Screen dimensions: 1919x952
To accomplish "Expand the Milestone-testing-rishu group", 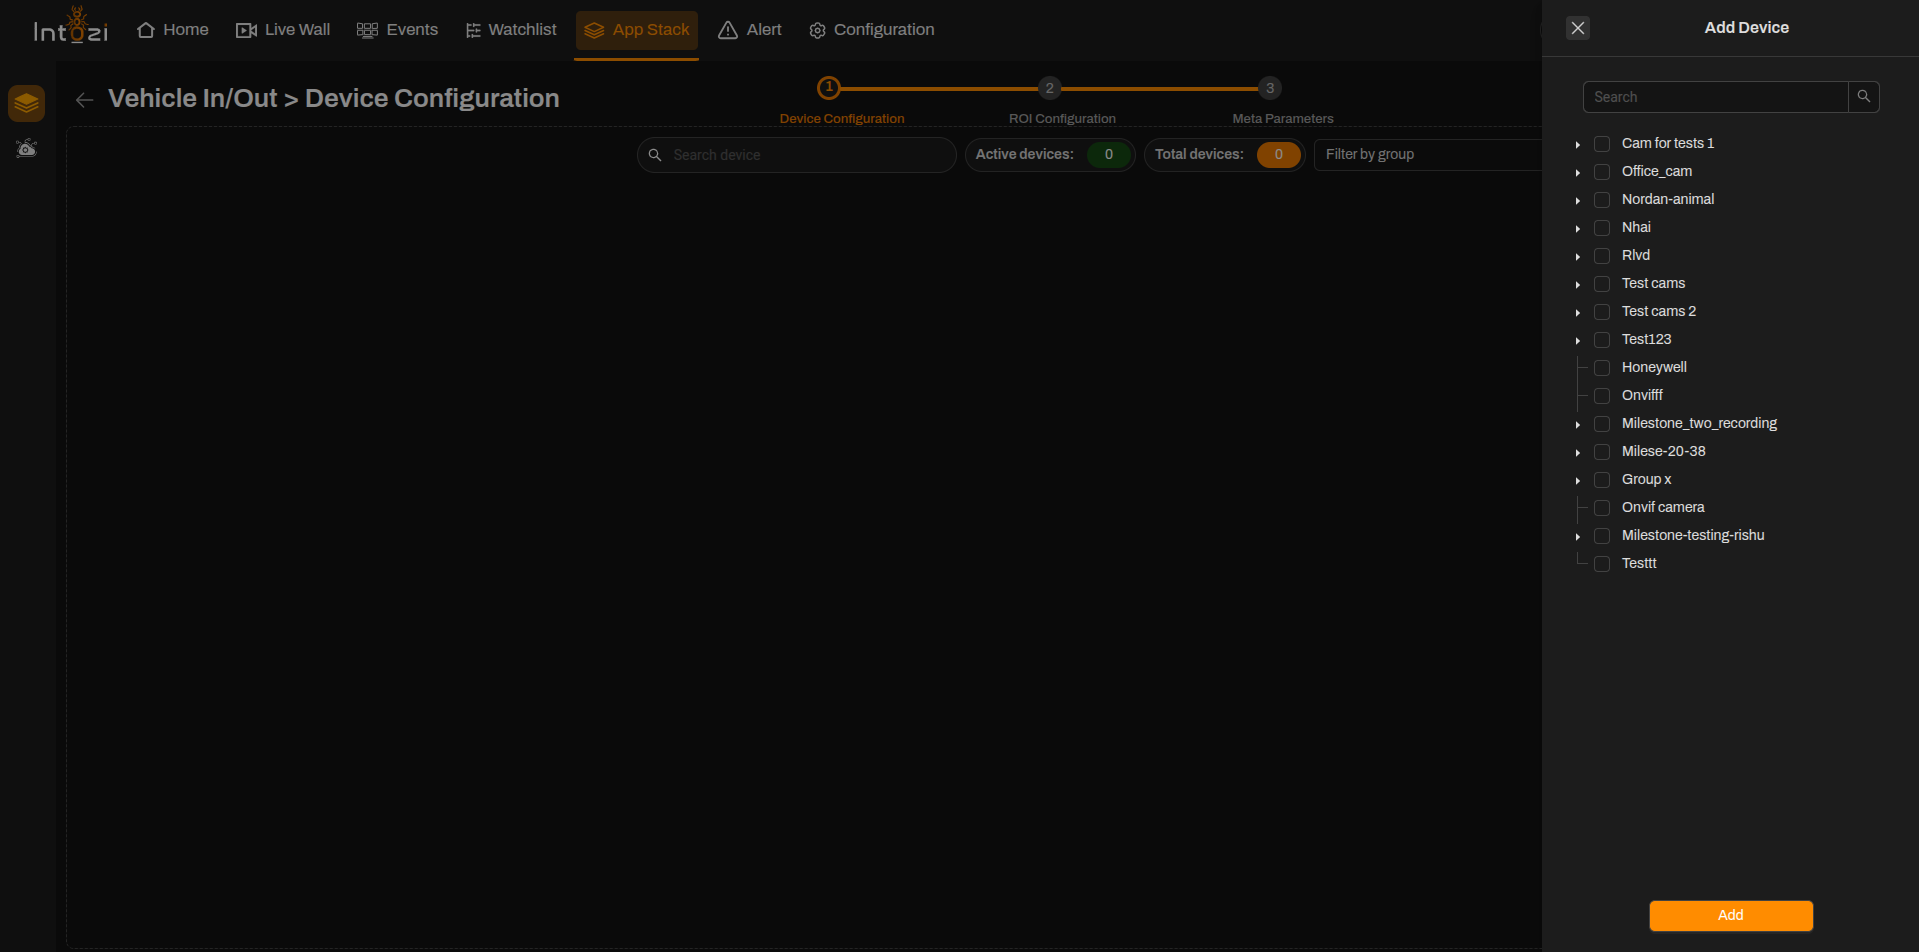I will (1578, 537).
